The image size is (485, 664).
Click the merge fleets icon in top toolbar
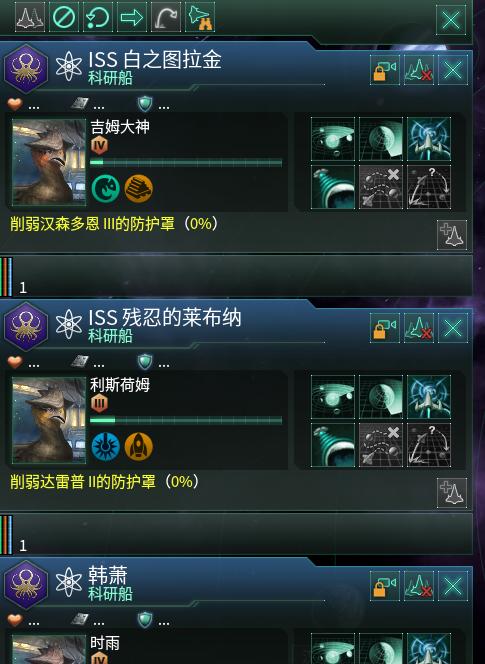(x=30, y=17)
